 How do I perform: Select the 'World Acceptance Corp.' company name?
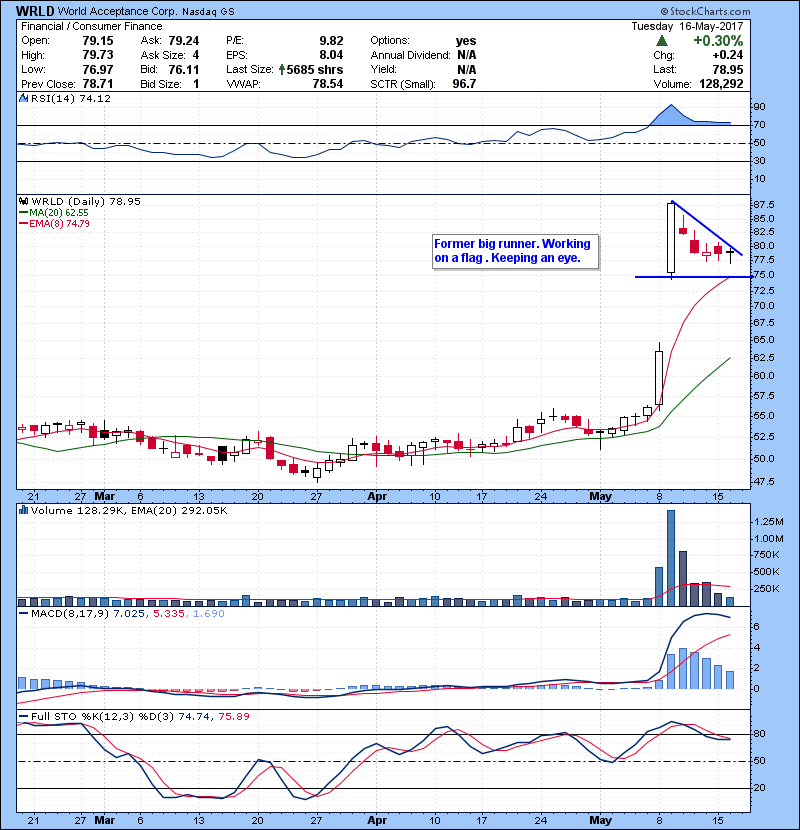[x=118, y=11]
